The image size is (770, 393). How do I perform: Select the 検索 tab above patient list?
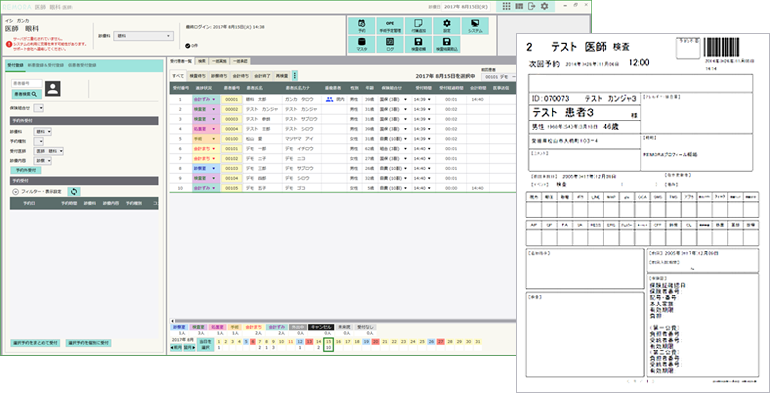click(201, 61)
